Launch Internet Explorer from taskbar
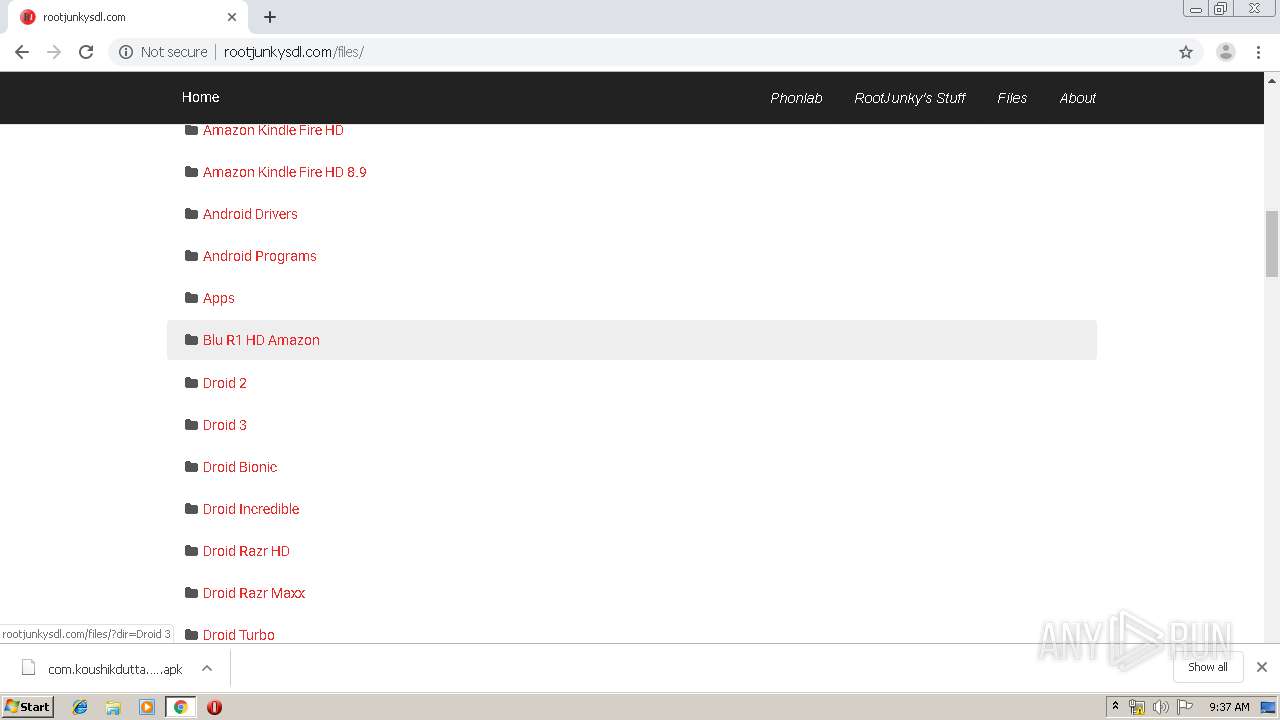 pos(80,707)
